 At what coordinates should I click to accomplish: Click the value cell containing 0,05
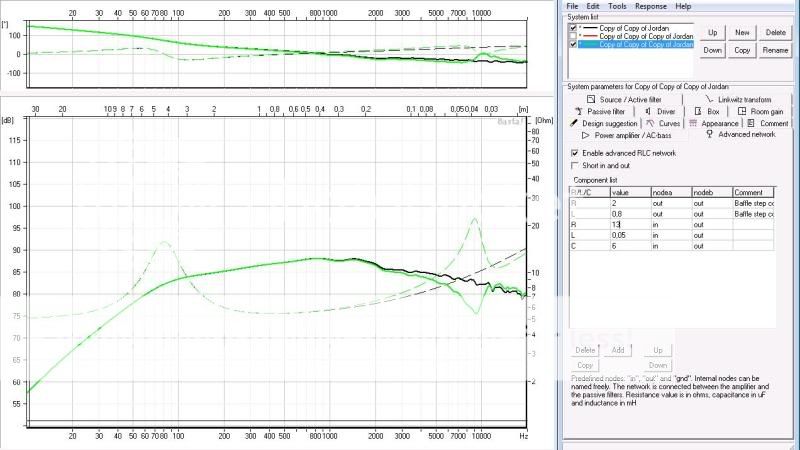pyautogui.click(x=629, y=235)
